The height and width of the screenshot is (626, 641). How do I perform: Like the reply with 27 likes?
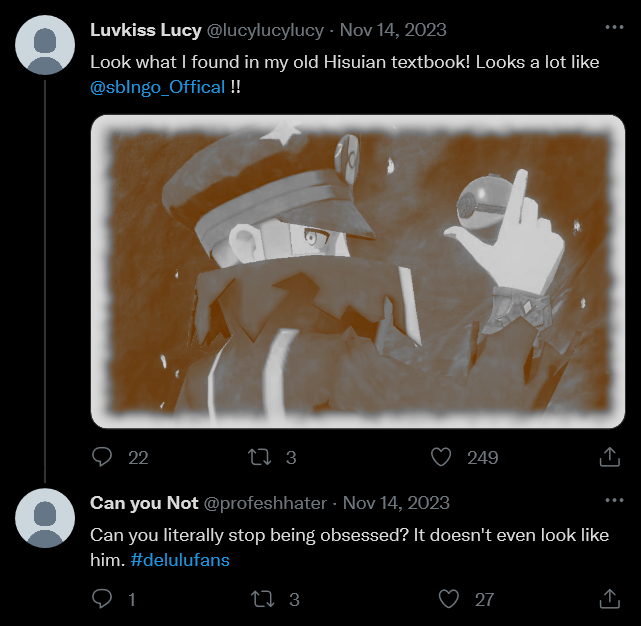450,599
